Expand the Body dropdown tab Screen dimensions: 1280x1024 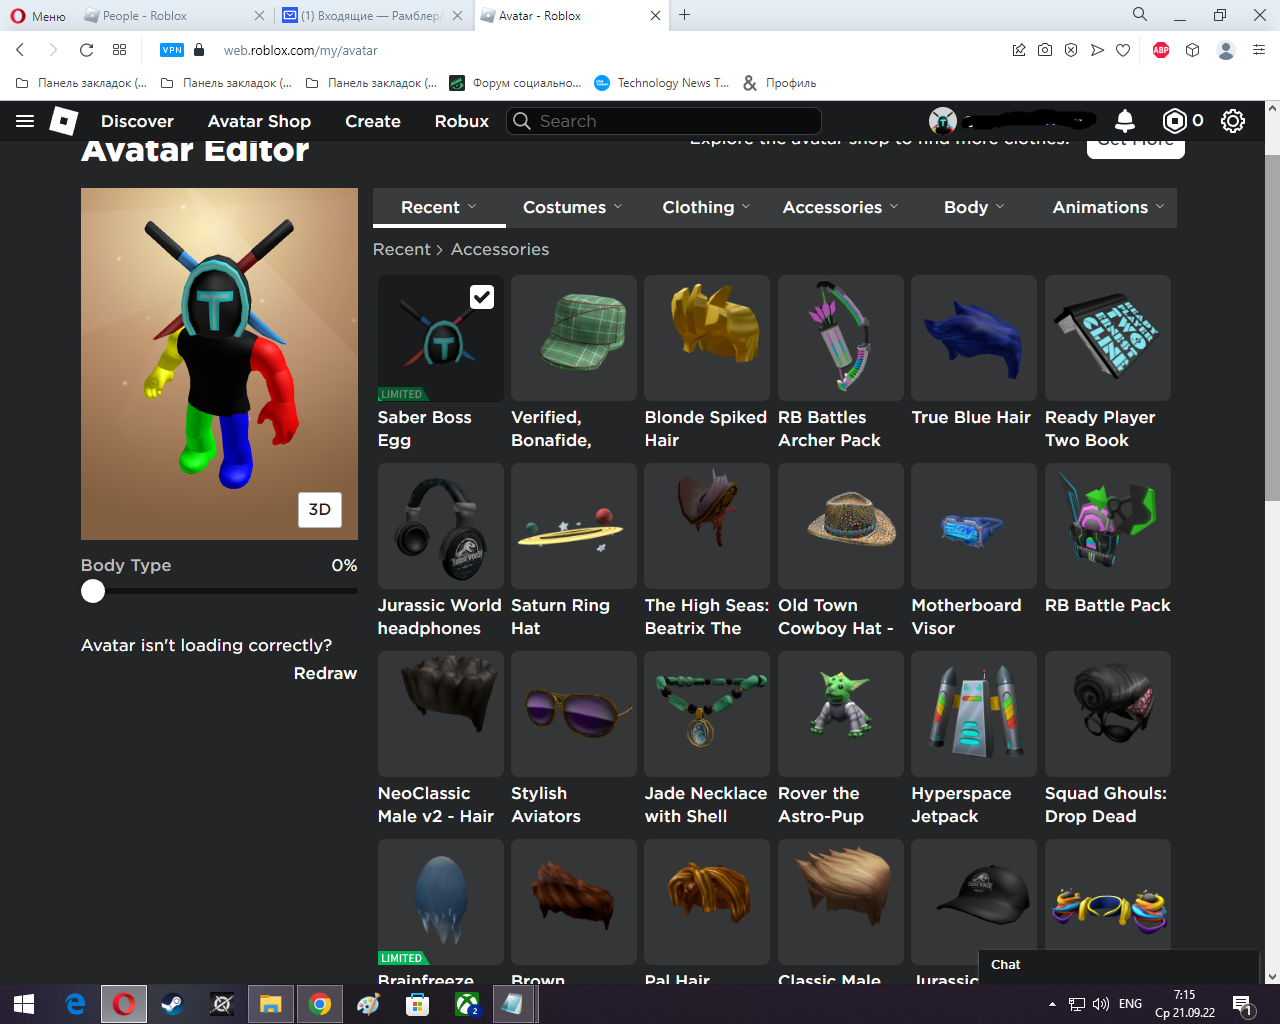[x=974, y=207]
